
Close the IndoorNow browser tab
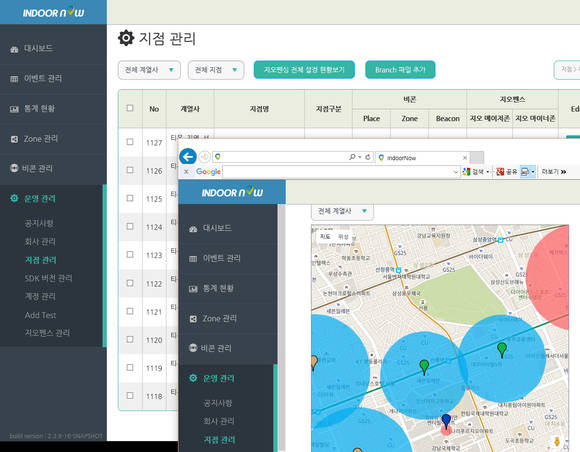465,158
